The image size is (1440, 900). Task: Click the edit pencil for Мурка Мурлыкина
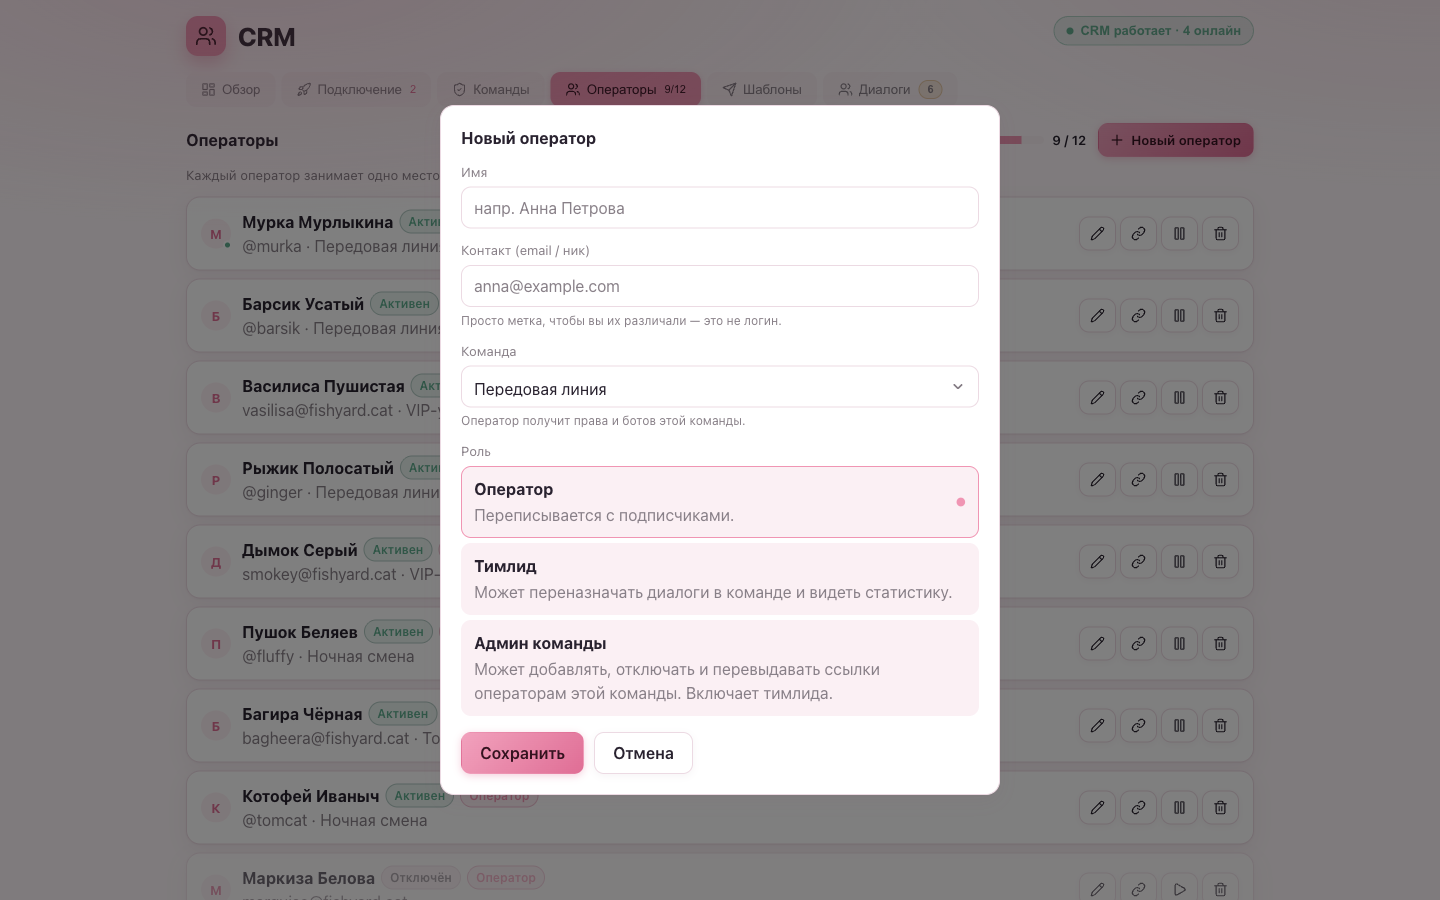pos(1097,234)
